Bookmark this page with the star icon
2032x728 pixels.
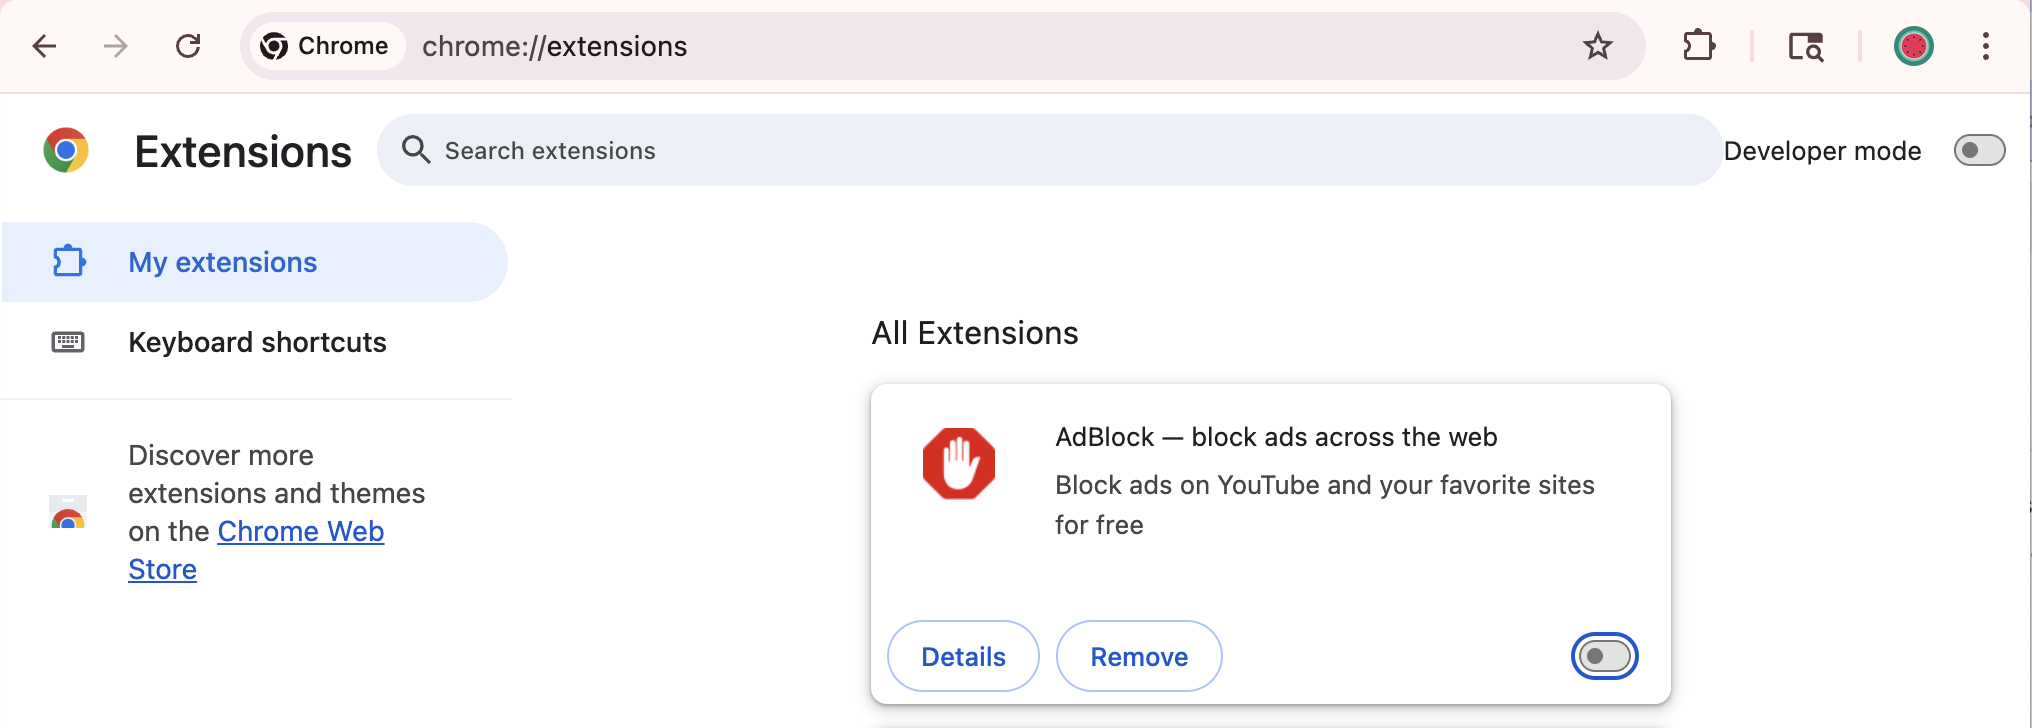pyautogui.click(x=1598, y=46)
